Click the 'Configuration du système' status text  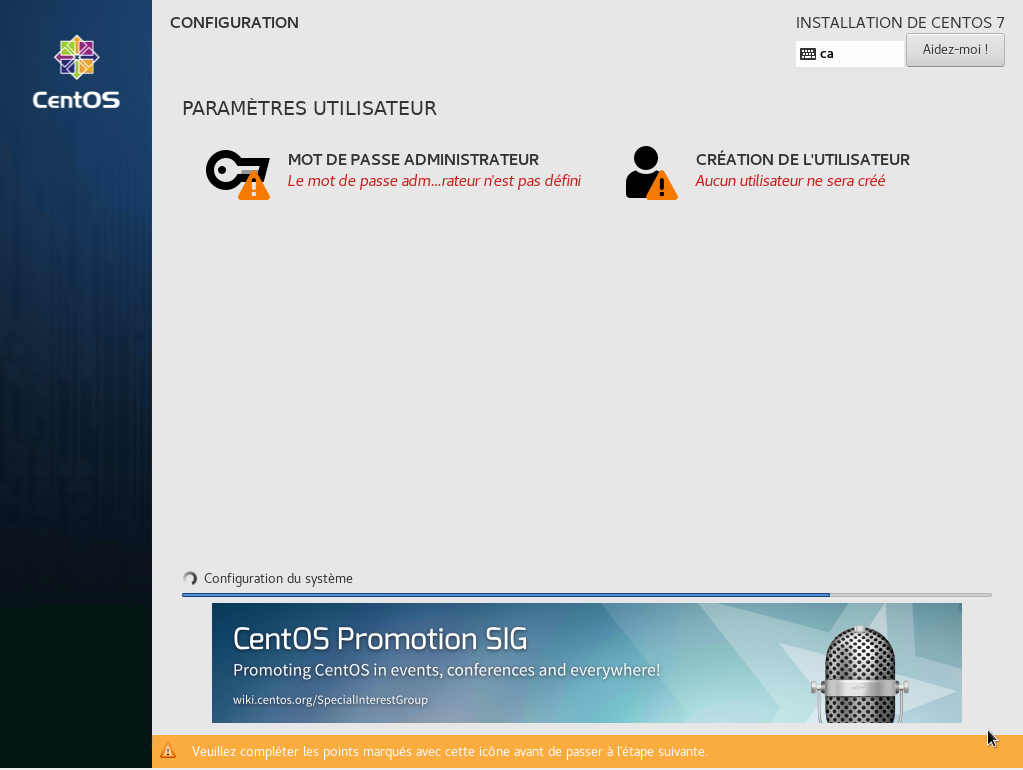coord(278,579)
